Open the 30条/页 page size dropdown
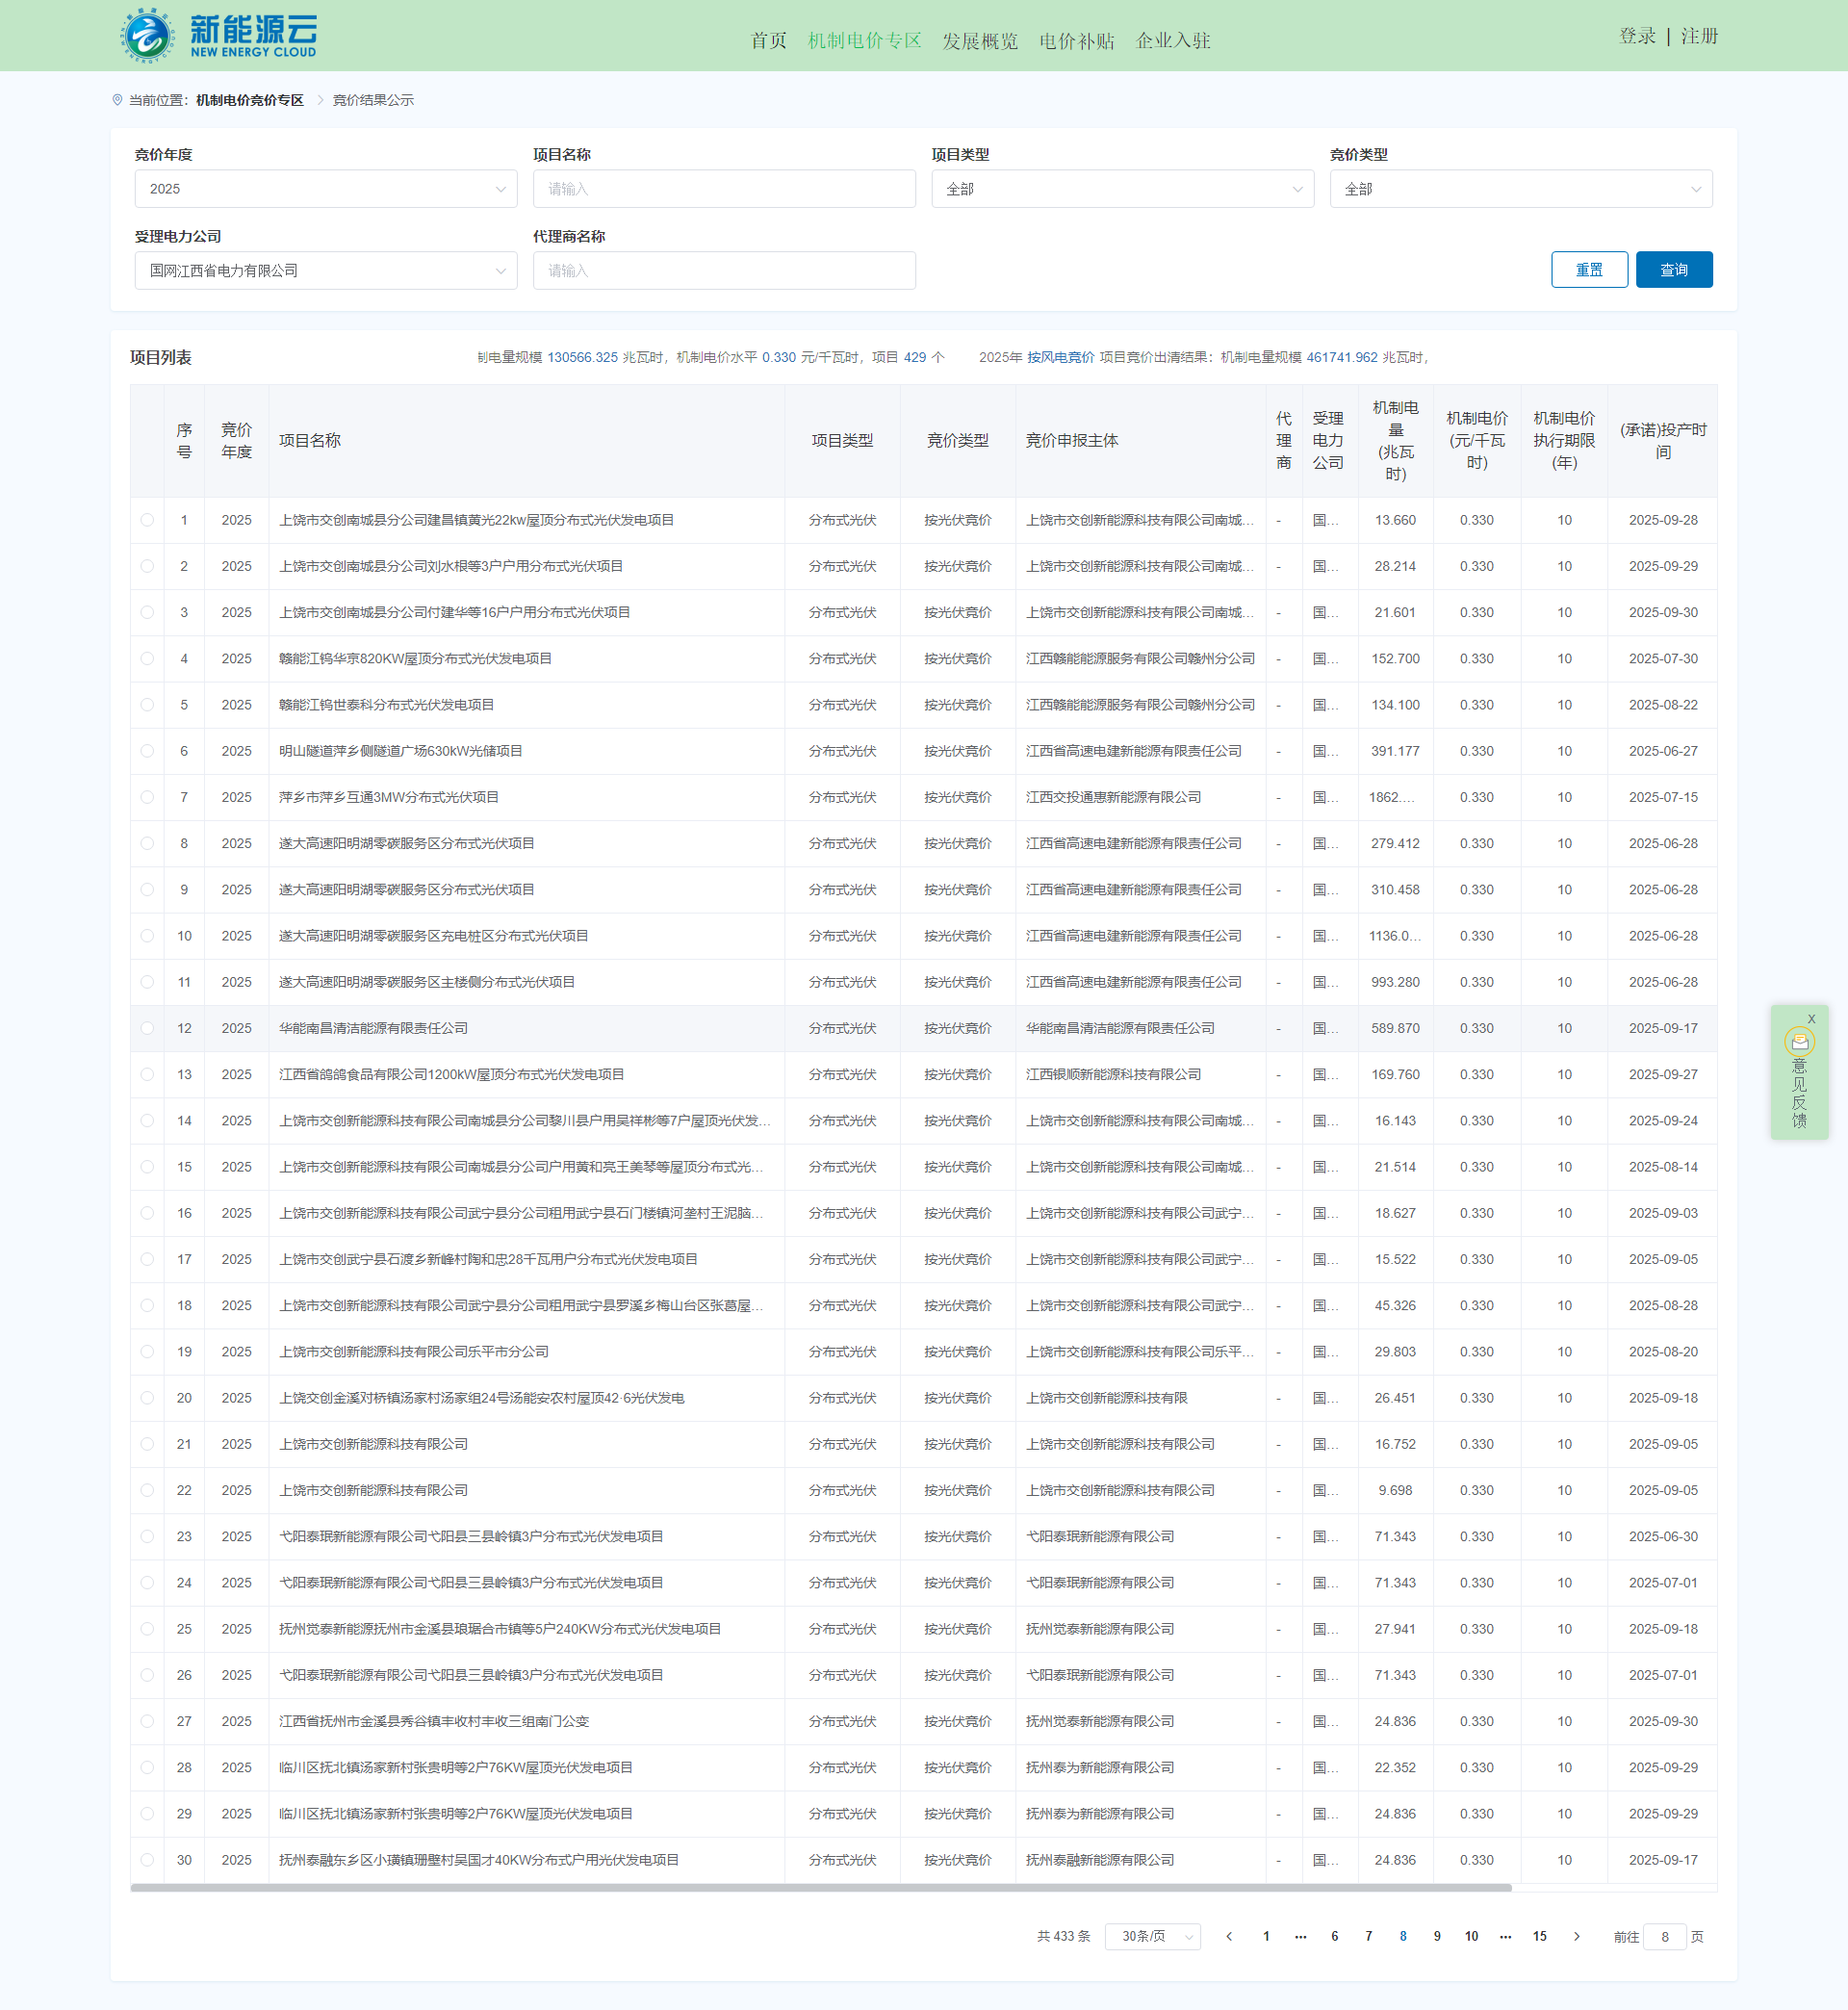The image size is (1848, 2010). click(1152, 1937)
